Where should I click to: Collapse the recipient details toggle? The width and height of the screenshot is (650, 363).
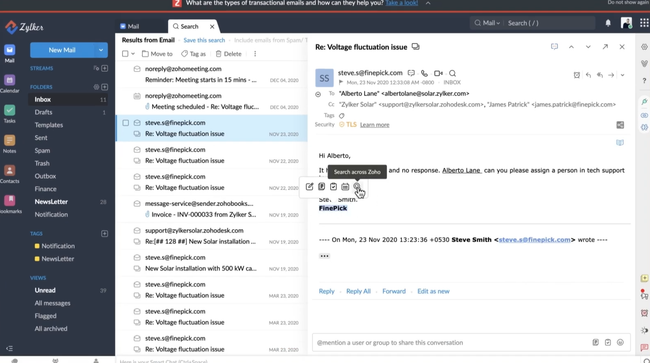pyautogui.click(x=318, y=94)
